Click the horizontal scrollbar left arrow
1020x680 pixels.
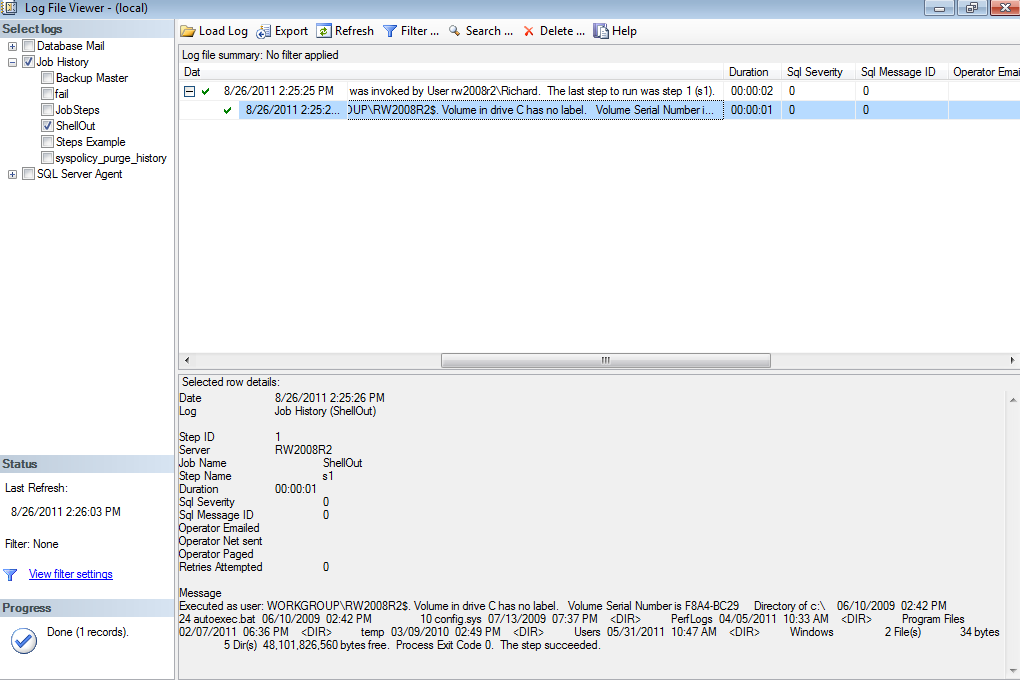point(187,360)
